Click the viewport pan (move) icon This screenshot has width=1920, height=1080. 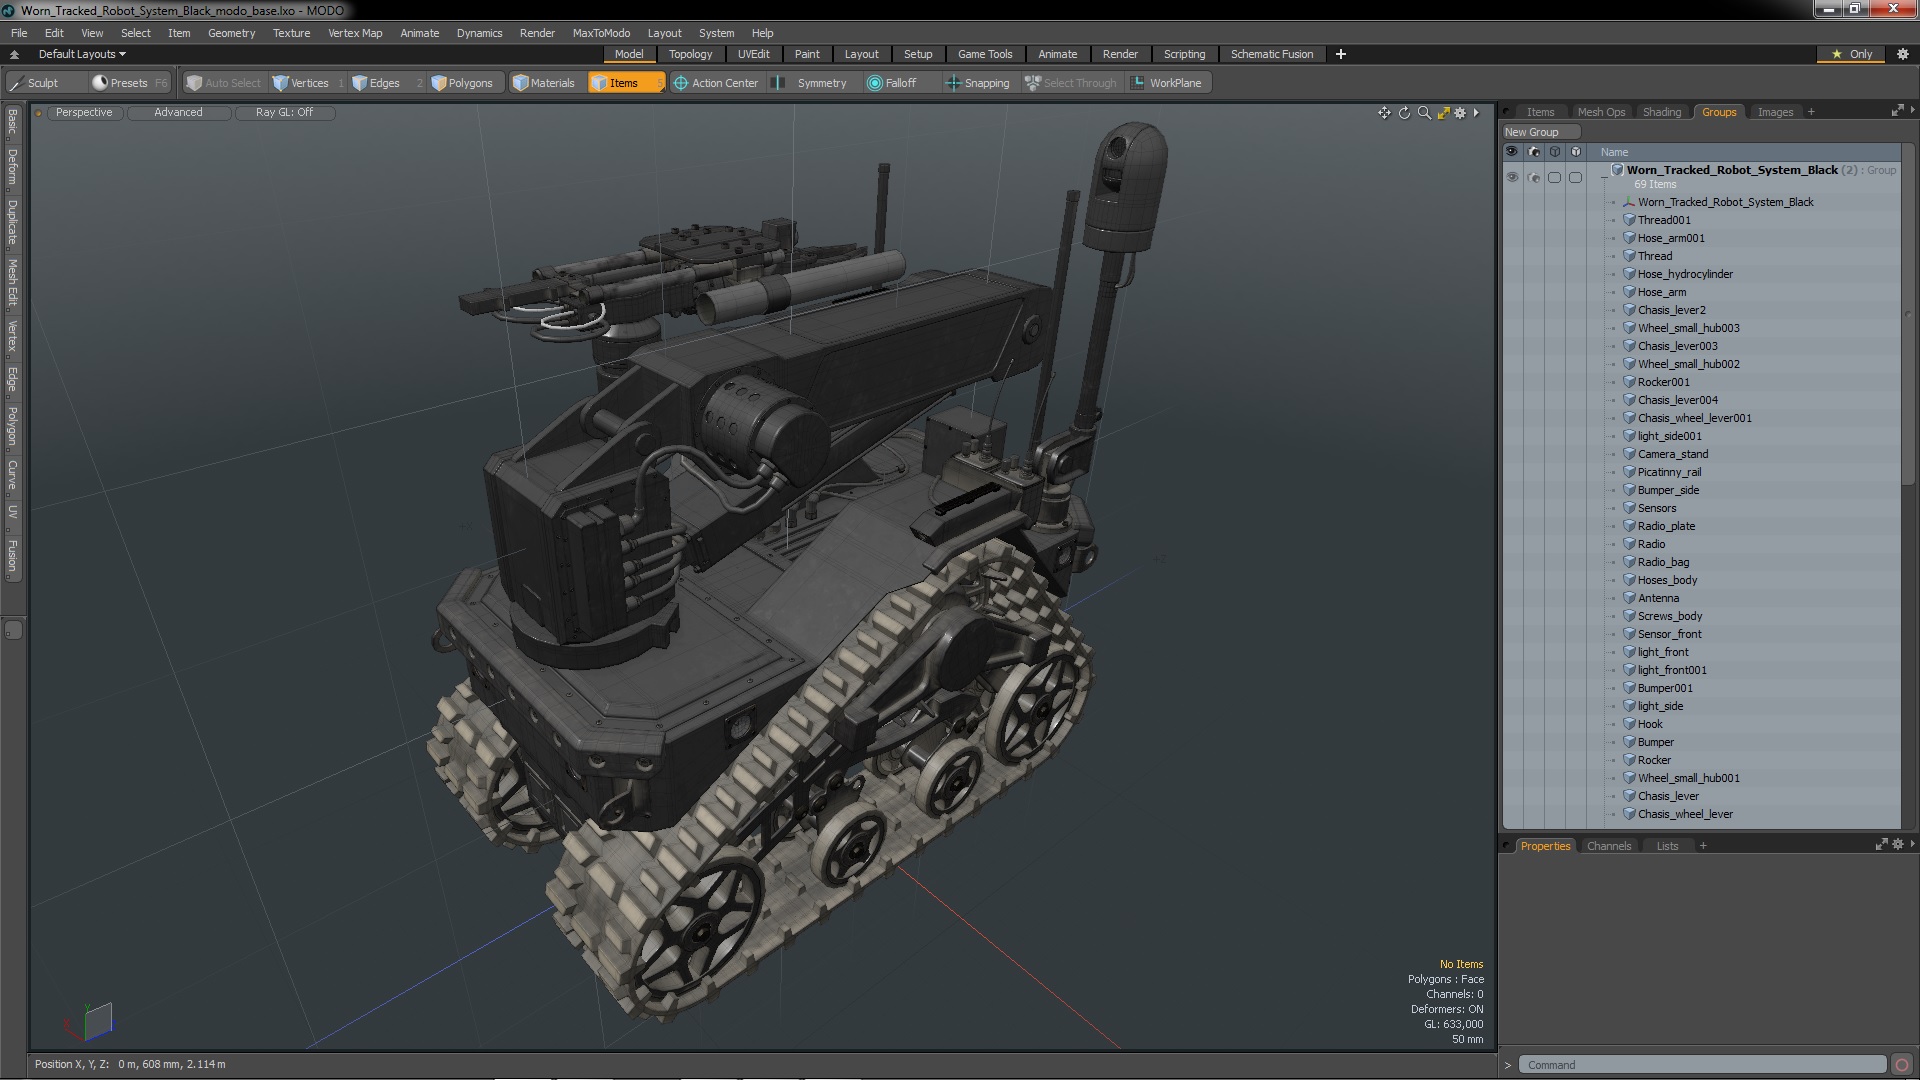coord(1384,113)
